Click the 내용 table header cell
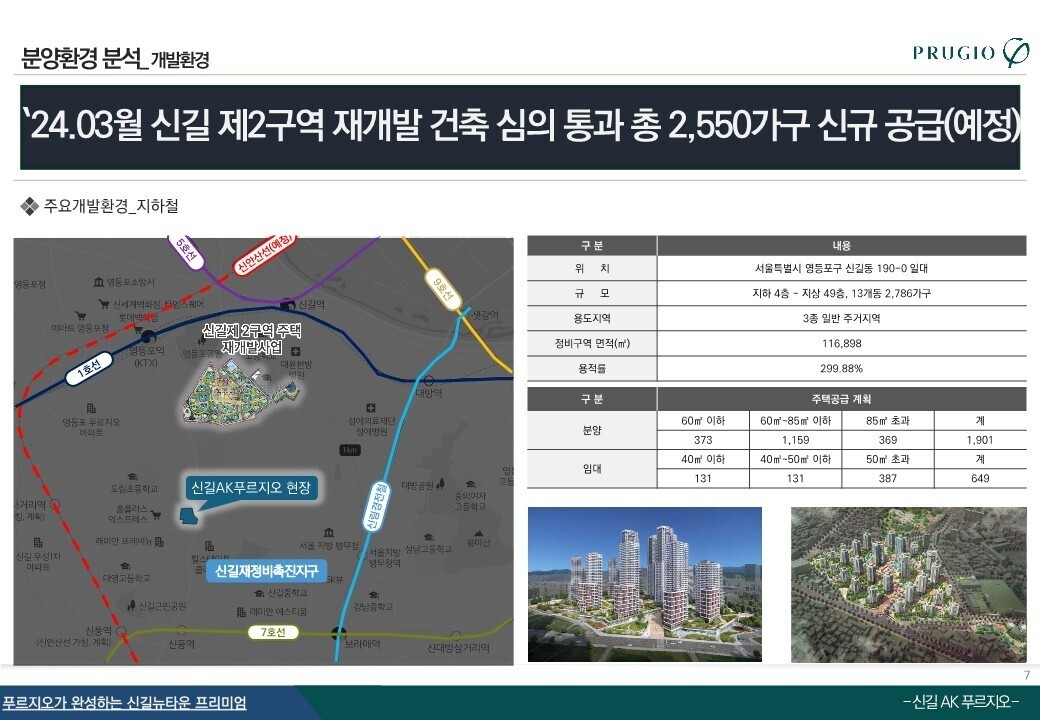The width and height of the screenshot is (1040, 720). click(842, 245)
